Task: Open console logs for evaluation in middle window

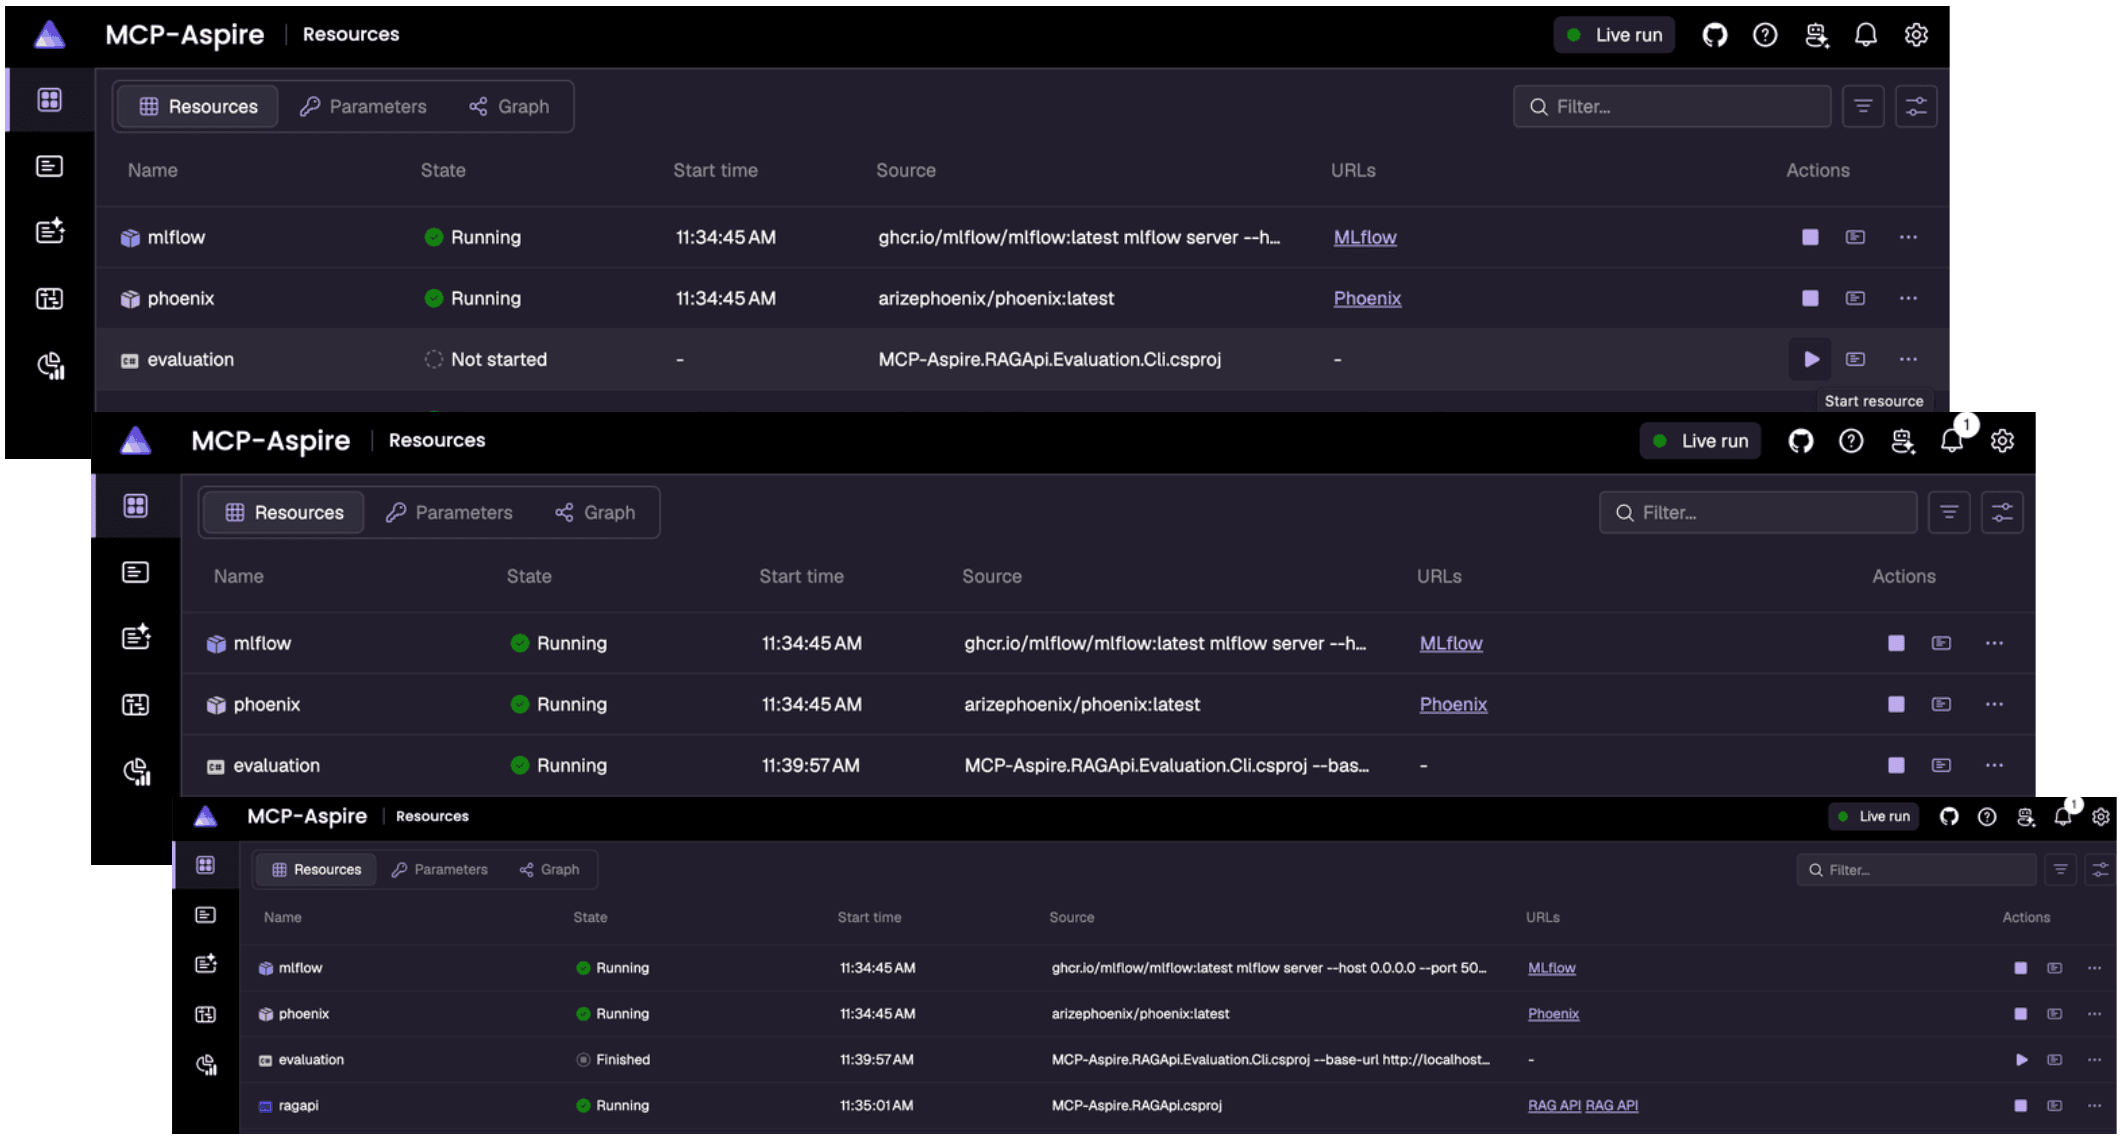Action: pos(1941,765)
